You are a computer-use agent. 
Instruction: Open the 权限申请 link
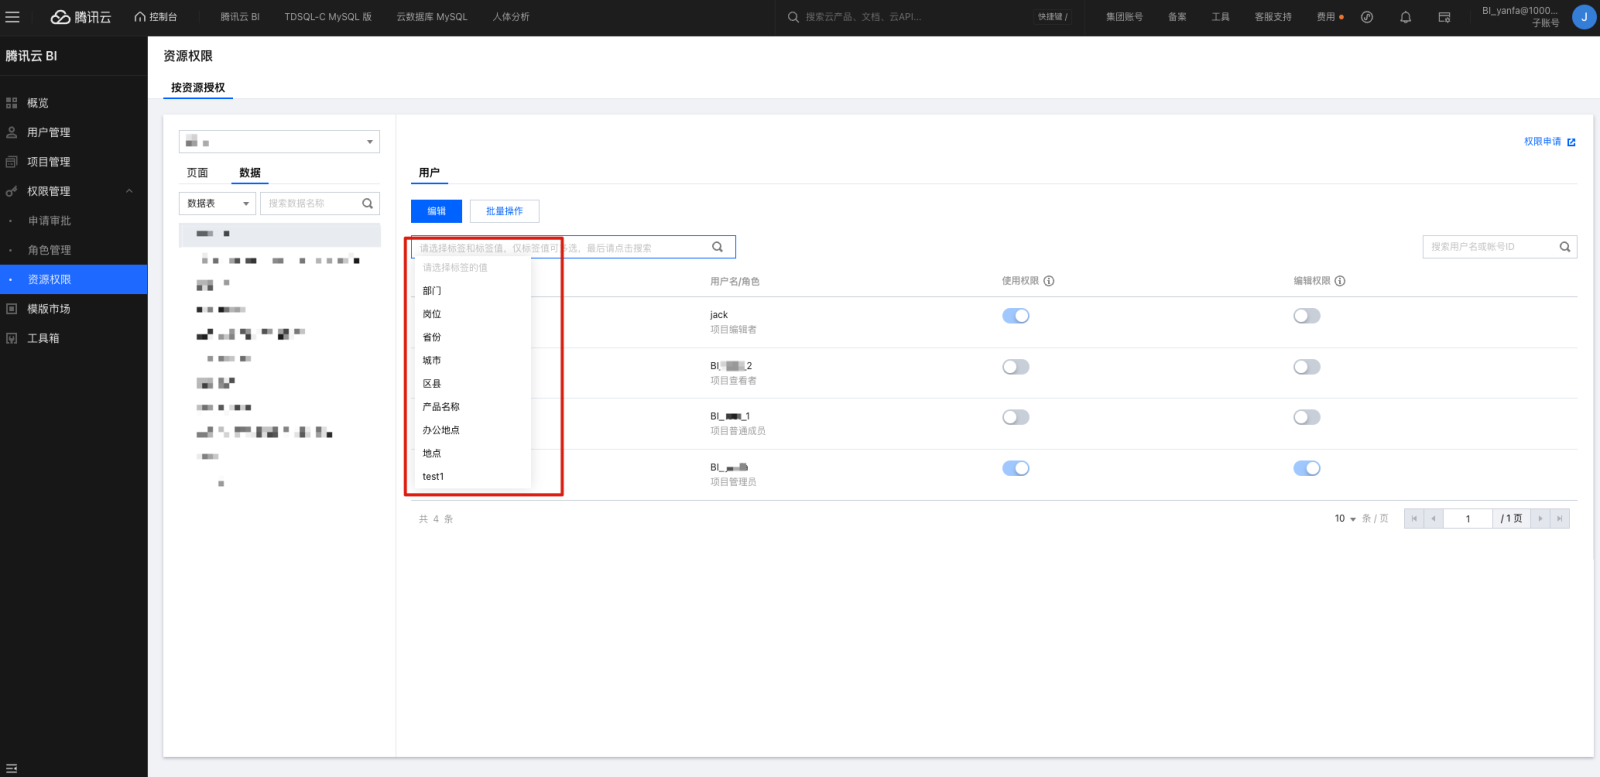coord(1542,142)
